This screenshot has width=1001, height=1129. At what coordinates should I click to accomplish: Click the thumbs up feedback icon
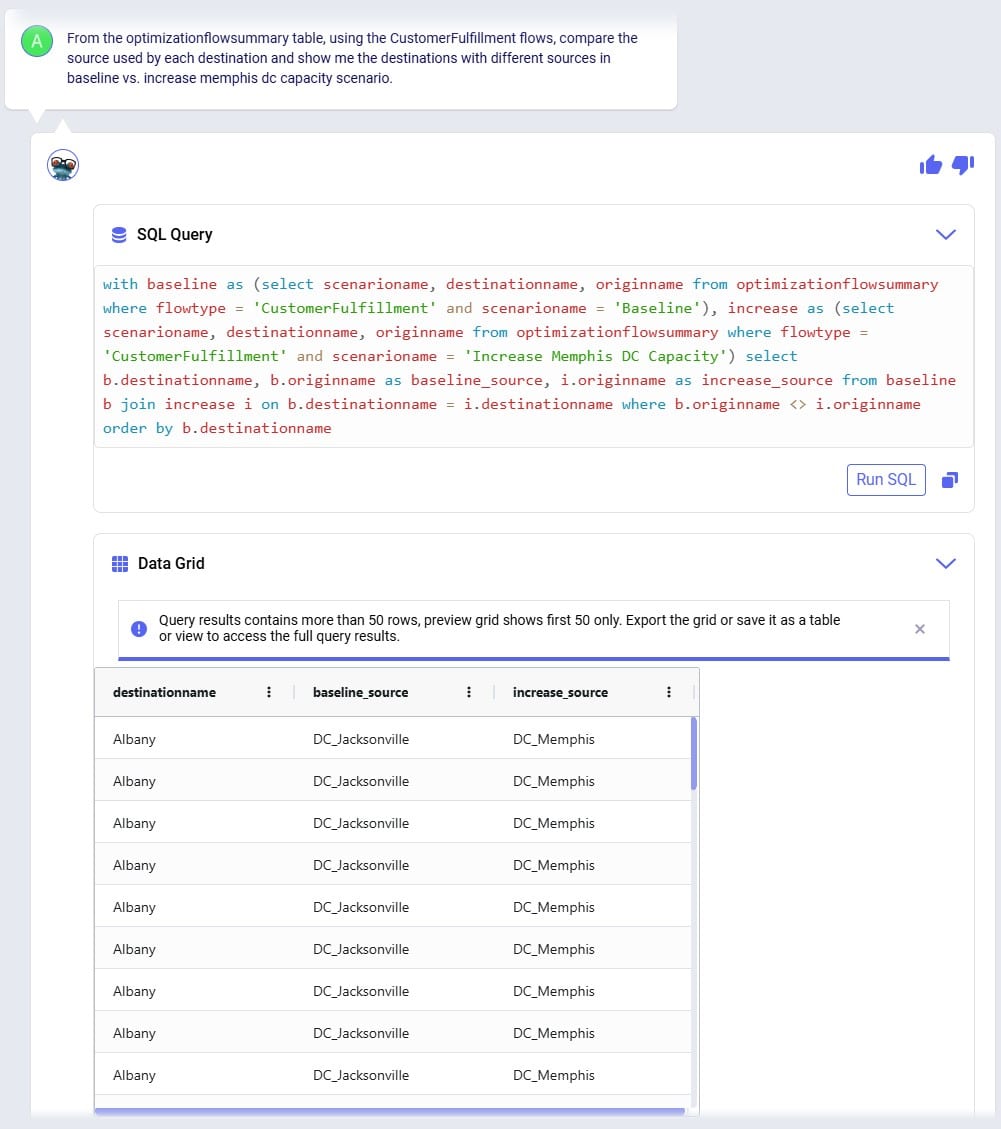[930, 165]
